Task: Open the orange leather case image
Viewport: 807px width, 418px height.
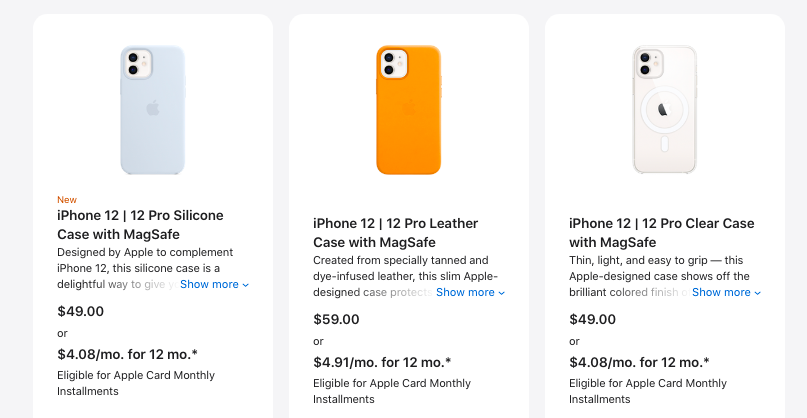Action: tap(409, 110)
